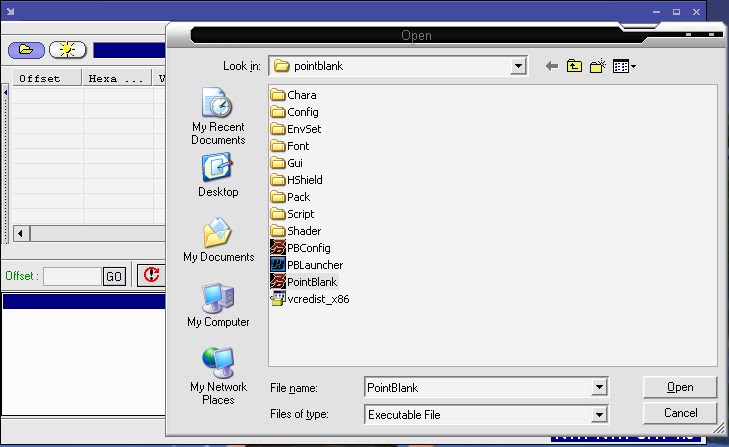The height and width of the screenshot is (447, 729).
Task: Click inside the File name text field
Action: [478, 387]
